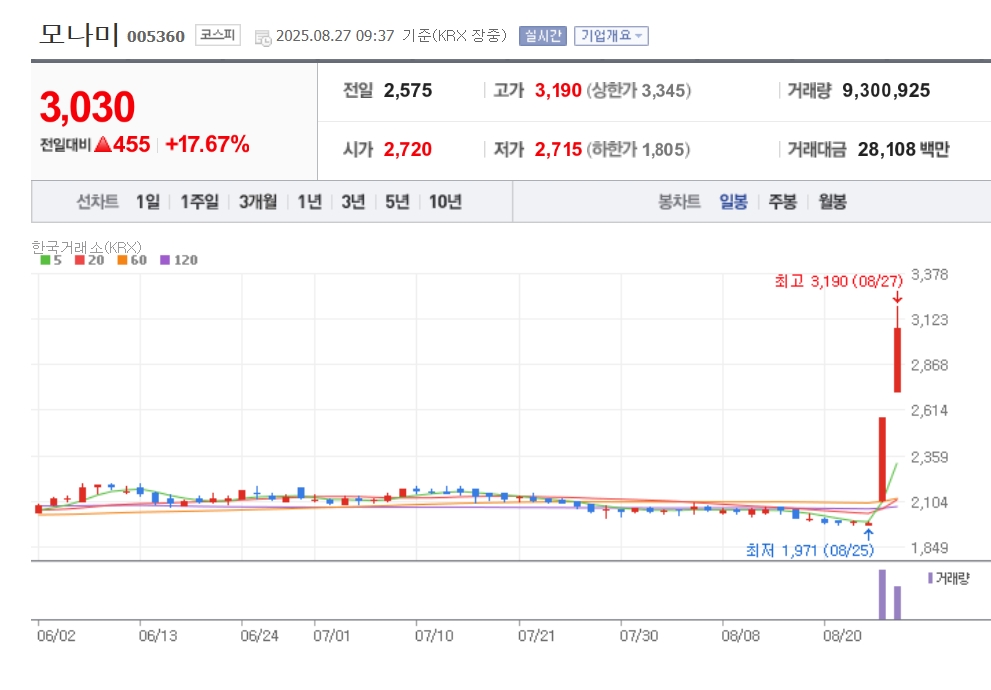Viewport: 991px width, 690px height.
Task: Click the 저가 value 2,715
Action: tap(558, 149)
